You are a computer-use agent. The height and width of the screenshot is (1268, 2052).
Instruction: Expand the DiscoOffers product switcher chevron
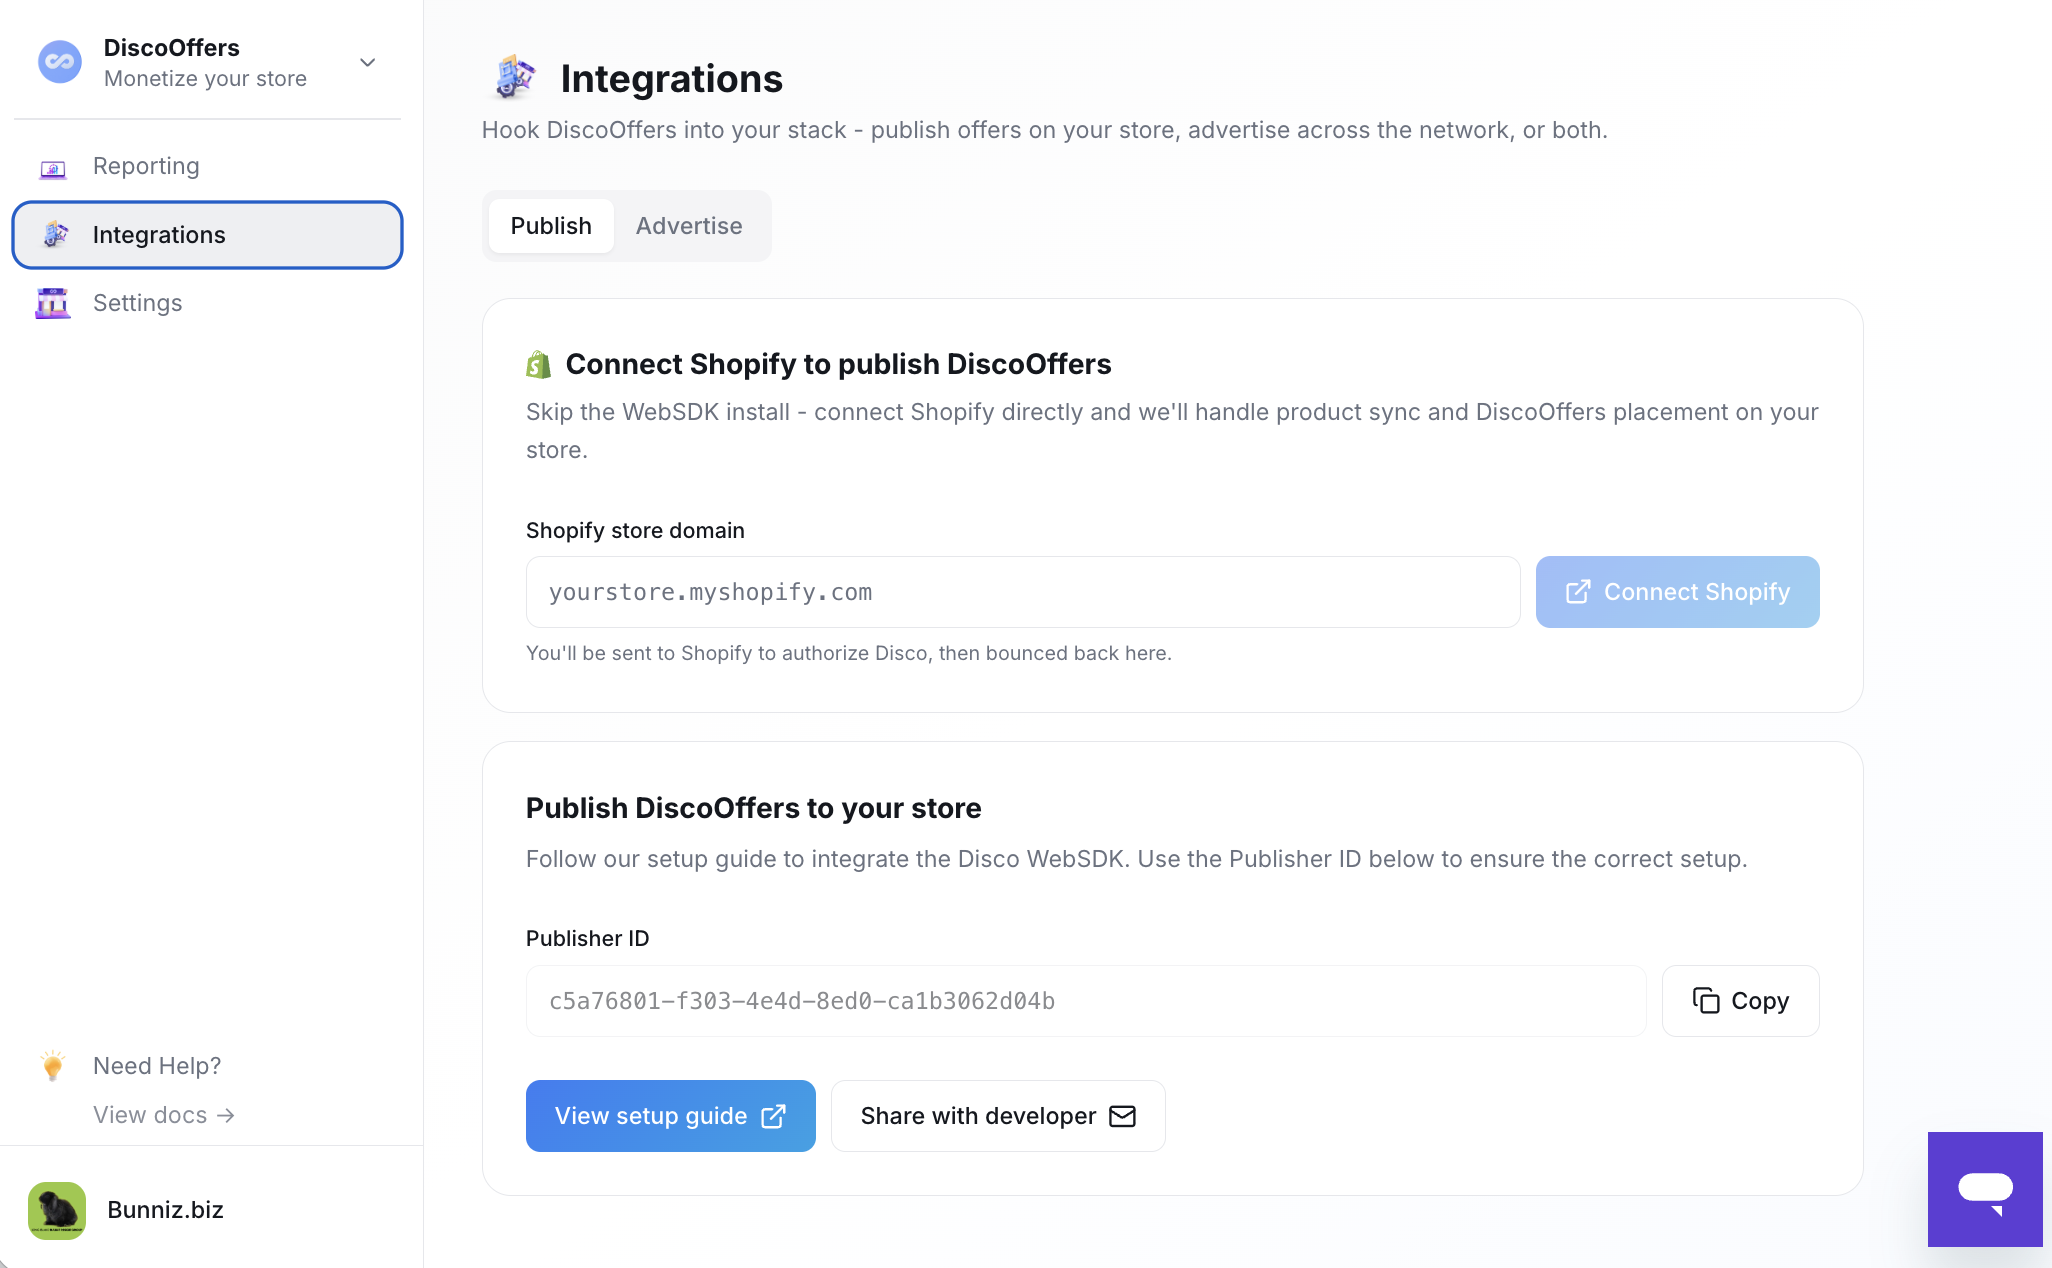pyautogui.click(x=368, y=62)
